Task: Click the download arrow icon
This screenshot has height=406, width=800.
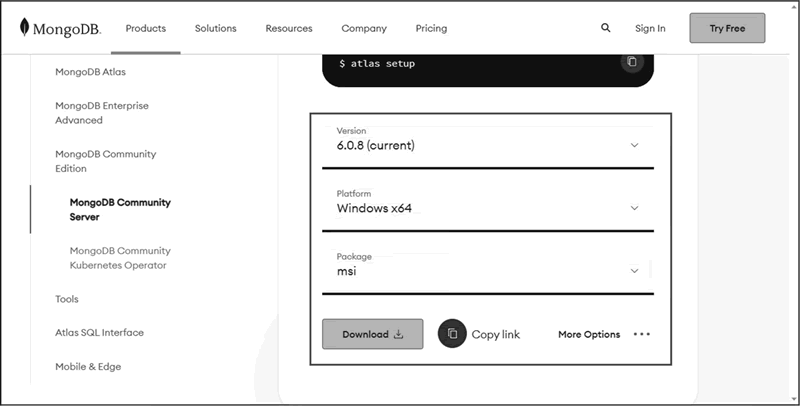Action: point(398,335)
